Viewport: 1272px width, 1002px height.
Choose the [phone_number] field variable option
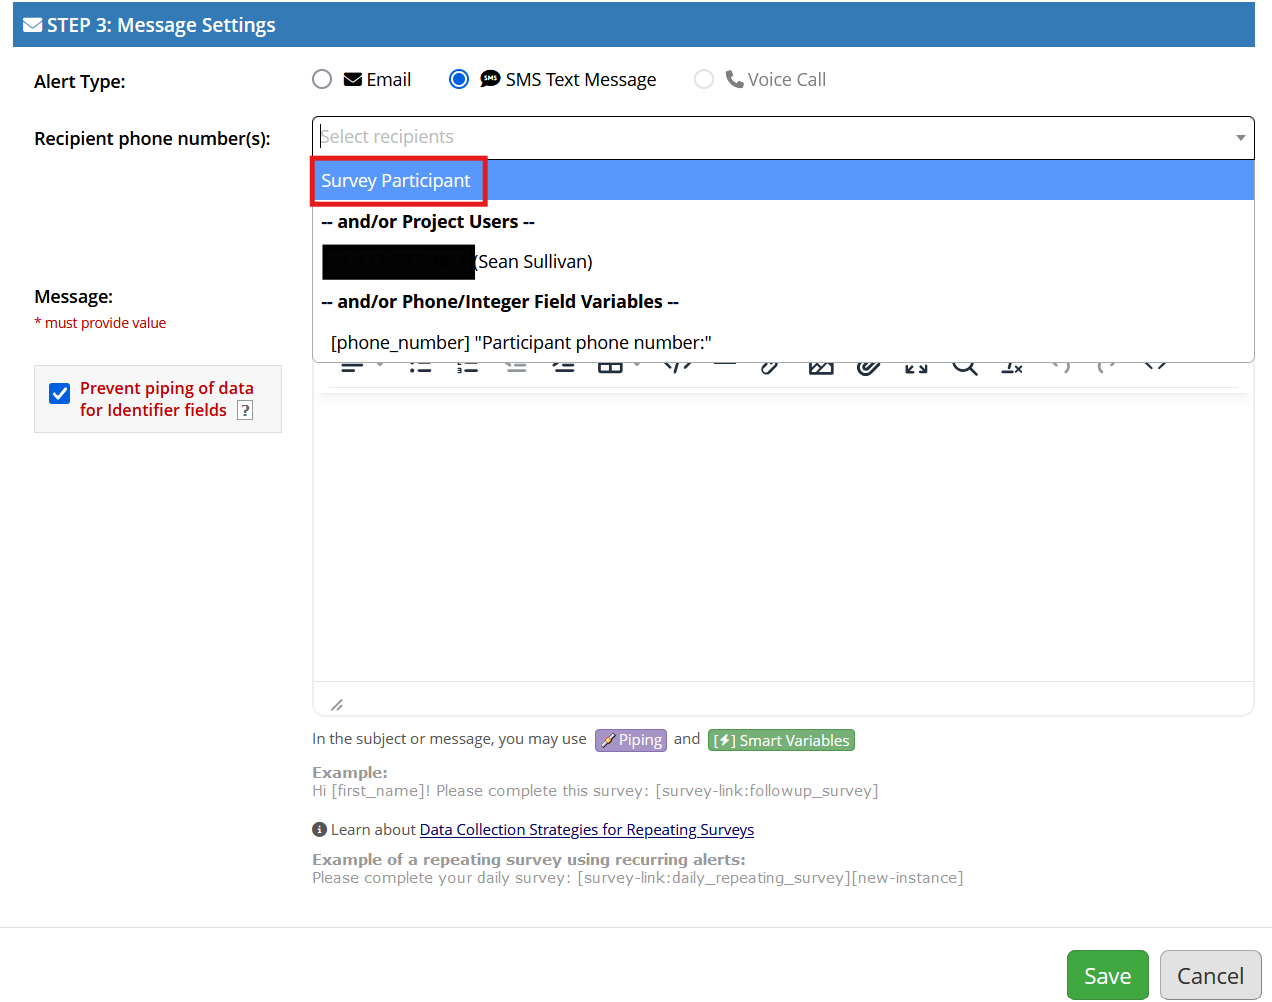click(x=783, y=343)
